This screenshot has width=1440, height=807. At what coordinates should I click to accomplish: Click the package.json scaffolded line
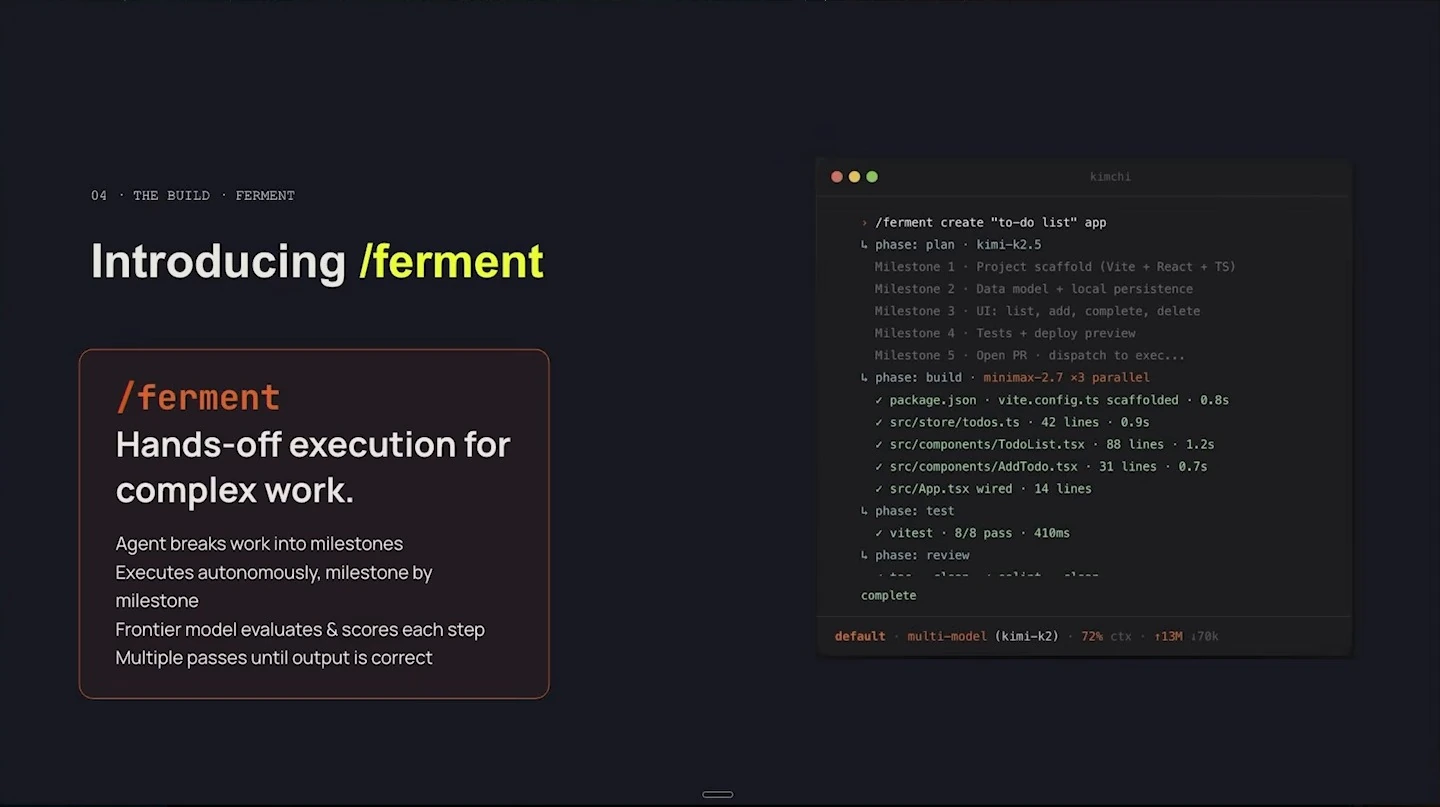1051,400
